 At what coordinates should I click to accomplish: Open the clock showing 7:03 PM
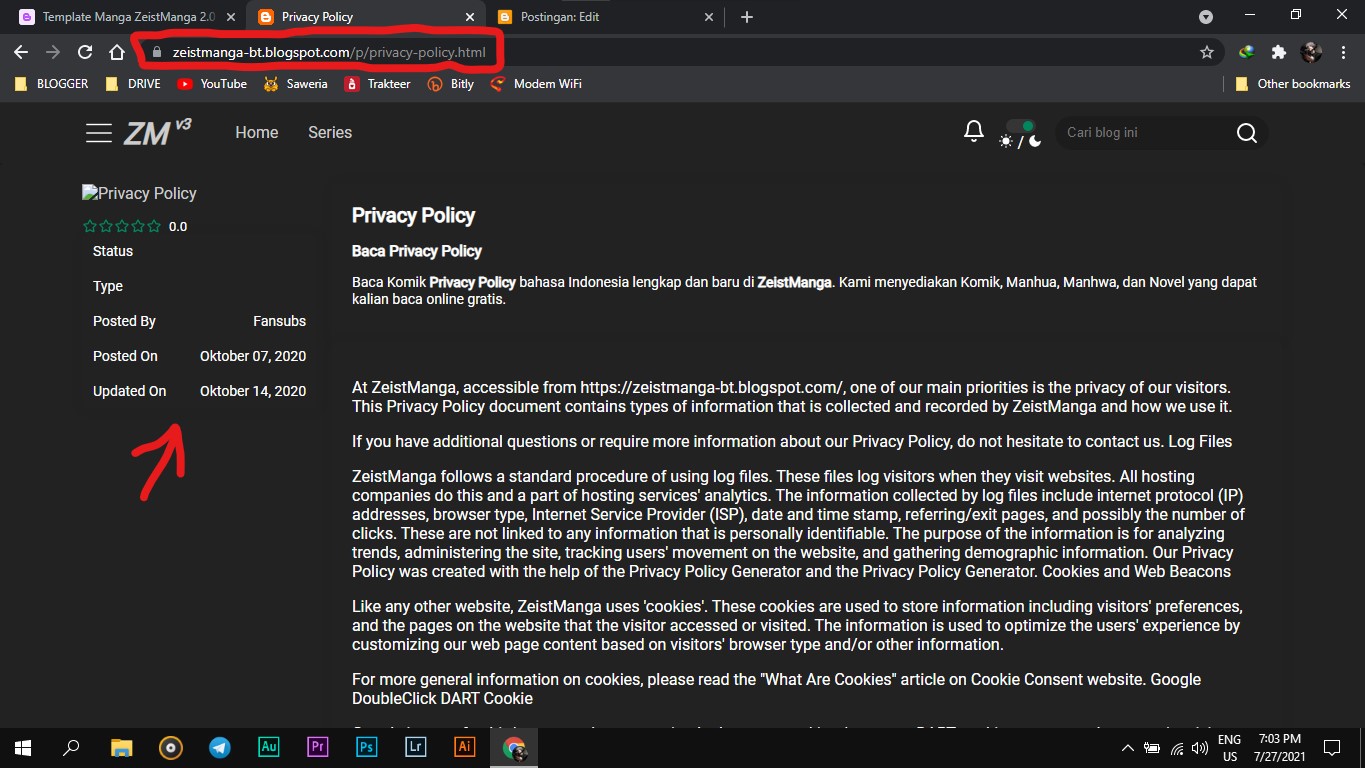(x=1281, y=748)
